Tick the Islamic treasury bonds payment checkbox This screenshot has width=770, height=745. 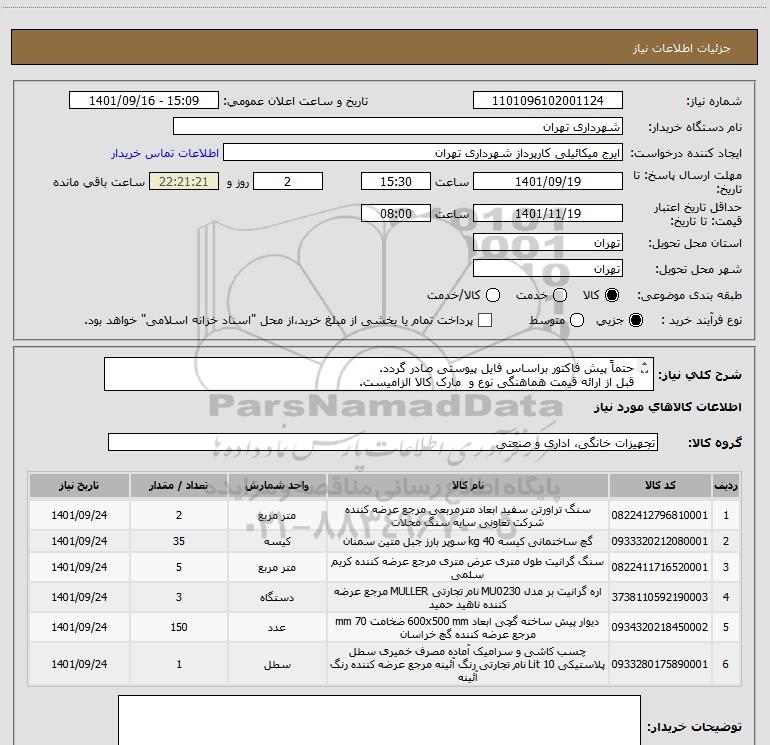pyautogui.click(x=485, y=320)
